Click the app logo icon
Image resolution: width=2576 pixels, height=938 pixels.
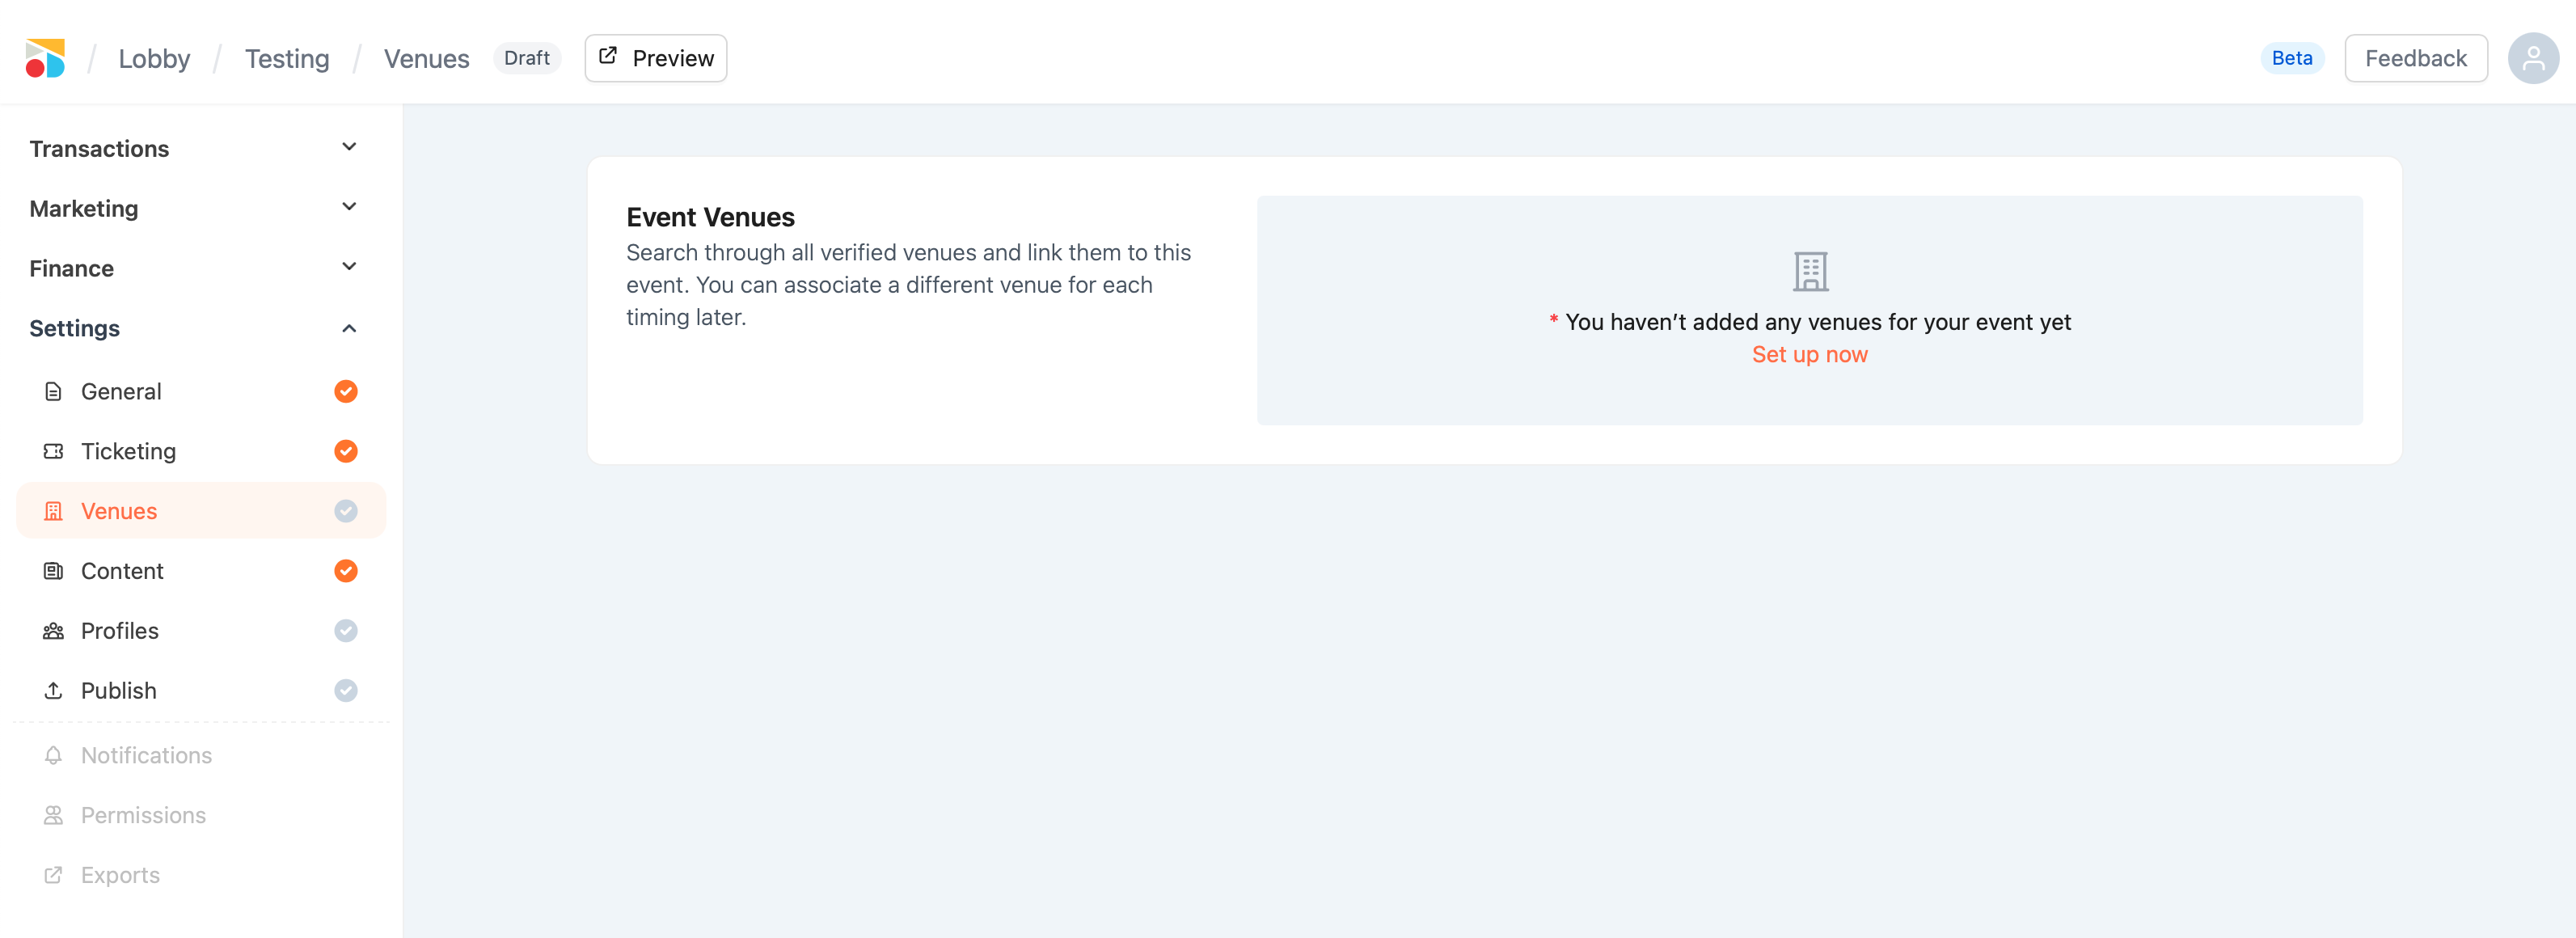(x=45, y=58)
